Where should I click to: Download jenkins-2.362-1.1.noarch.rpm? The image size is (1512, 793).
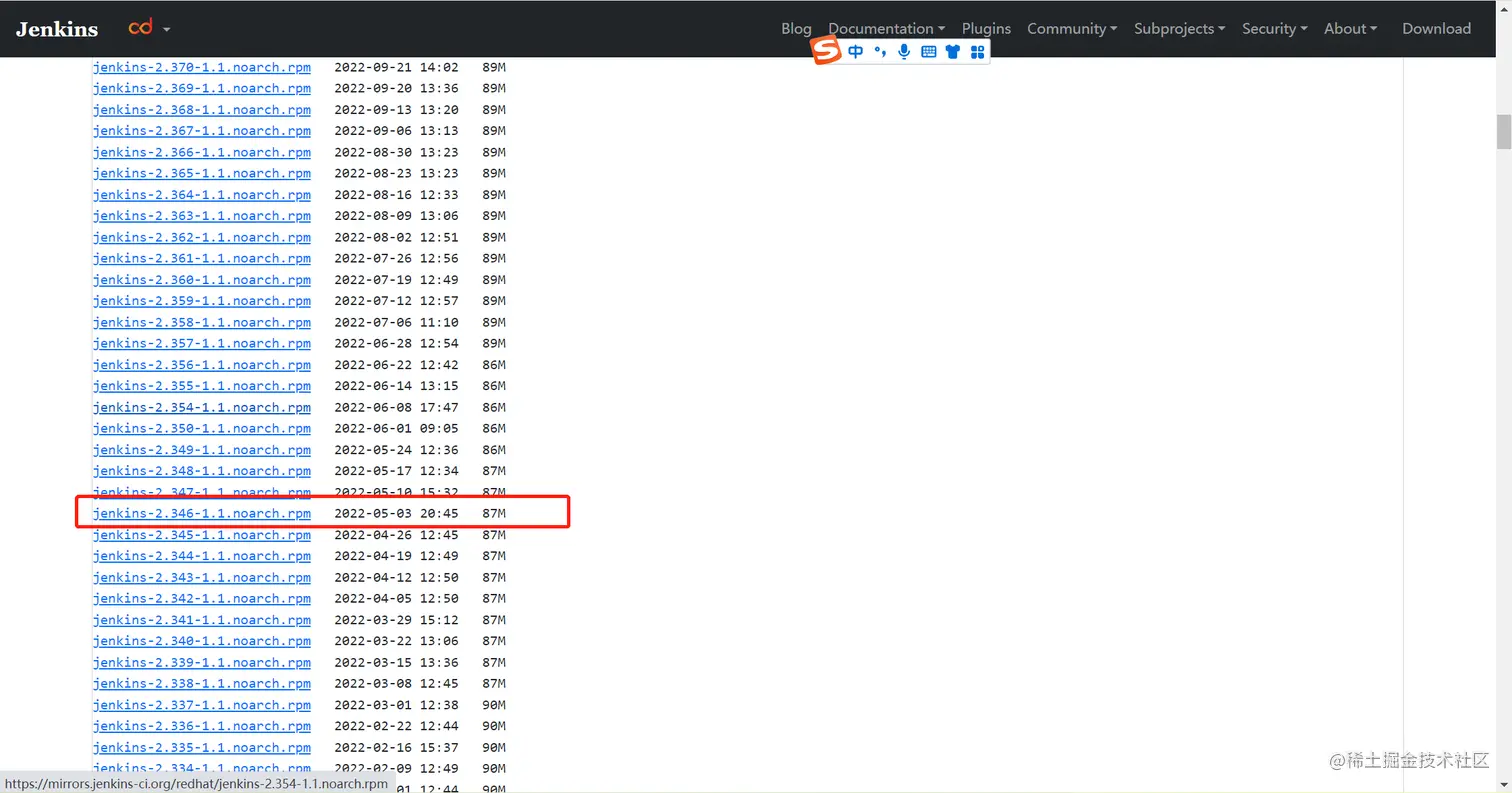pyautogui.click(x=202, y=237)
